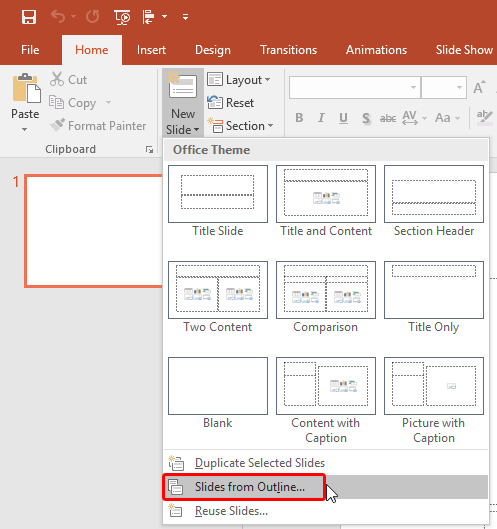Click the Paste clipboard icon
Viewport: 497px width, 529px height.
coord(26,88)
